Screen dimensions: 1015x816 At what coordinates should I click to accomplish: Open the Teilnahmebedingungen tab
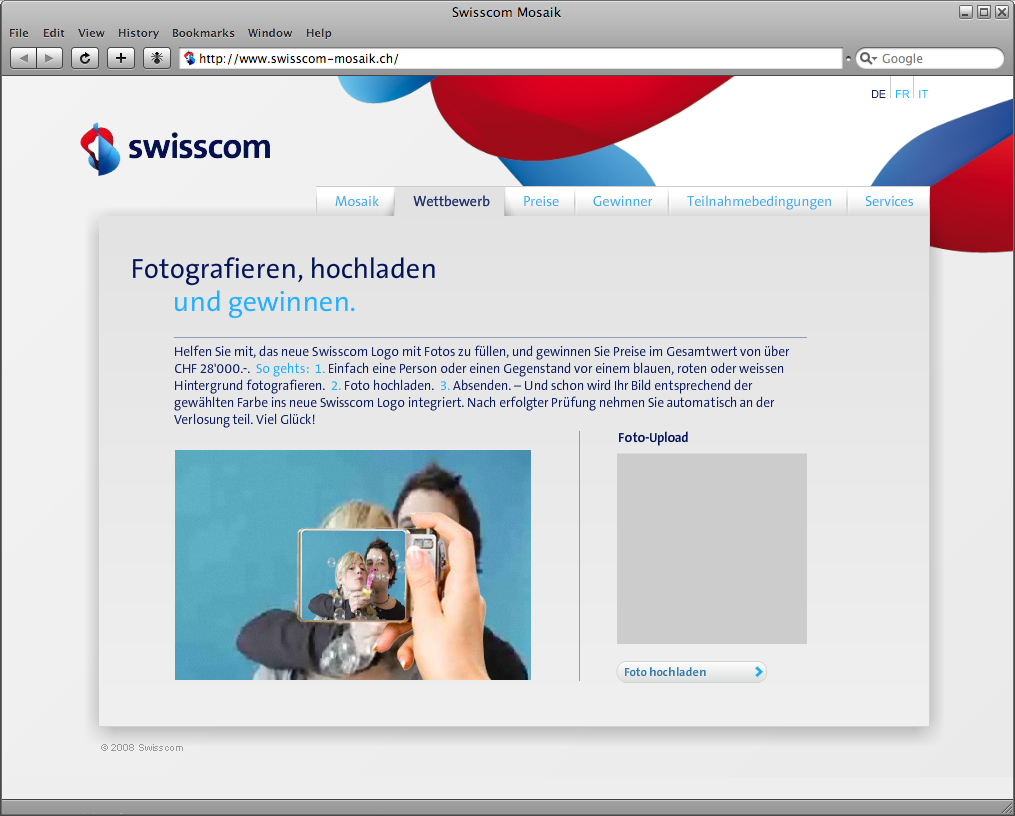[759, 201]
